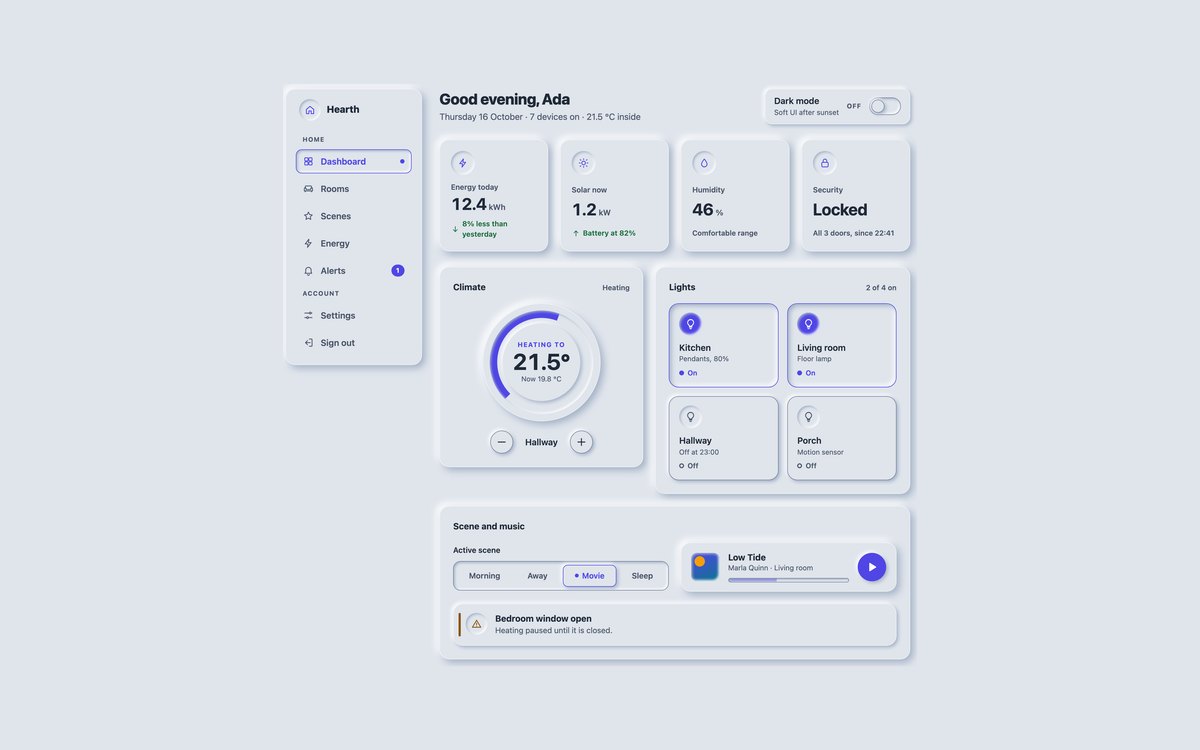
Task: Click the 'Marla Quinn · Living room' line
Action: click(x=770, y=568)
